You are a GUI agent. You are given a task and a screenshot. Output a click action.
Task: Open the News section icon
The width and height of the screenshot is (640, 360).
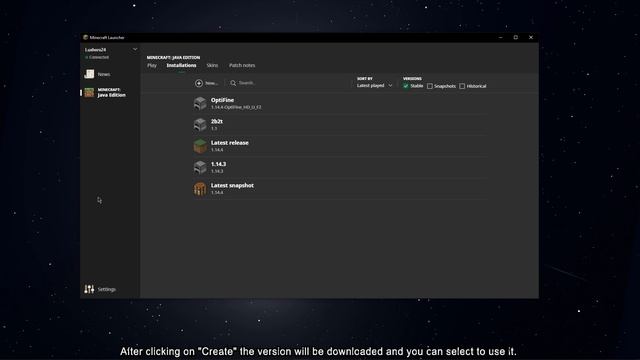click(89, 74)
